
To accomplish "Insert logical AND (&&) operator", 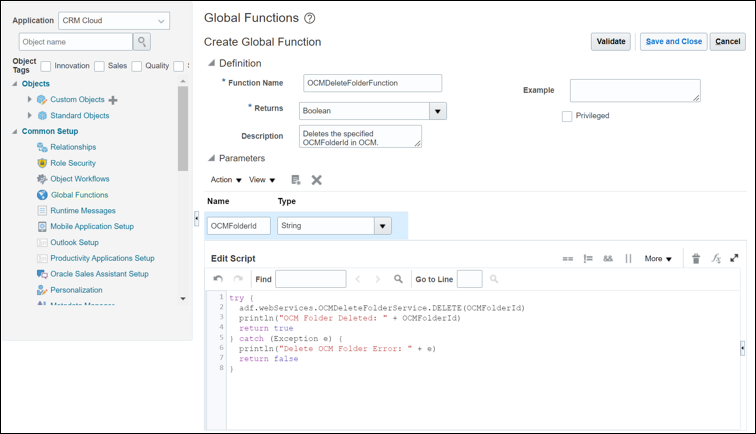I will pyautogui.click(x=608, y=259).
